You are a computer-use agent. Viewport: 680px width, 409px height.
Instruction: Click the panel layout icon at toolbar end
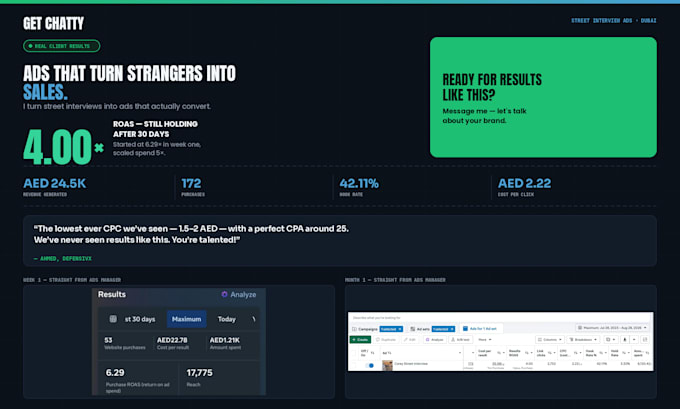click(645, 340)
